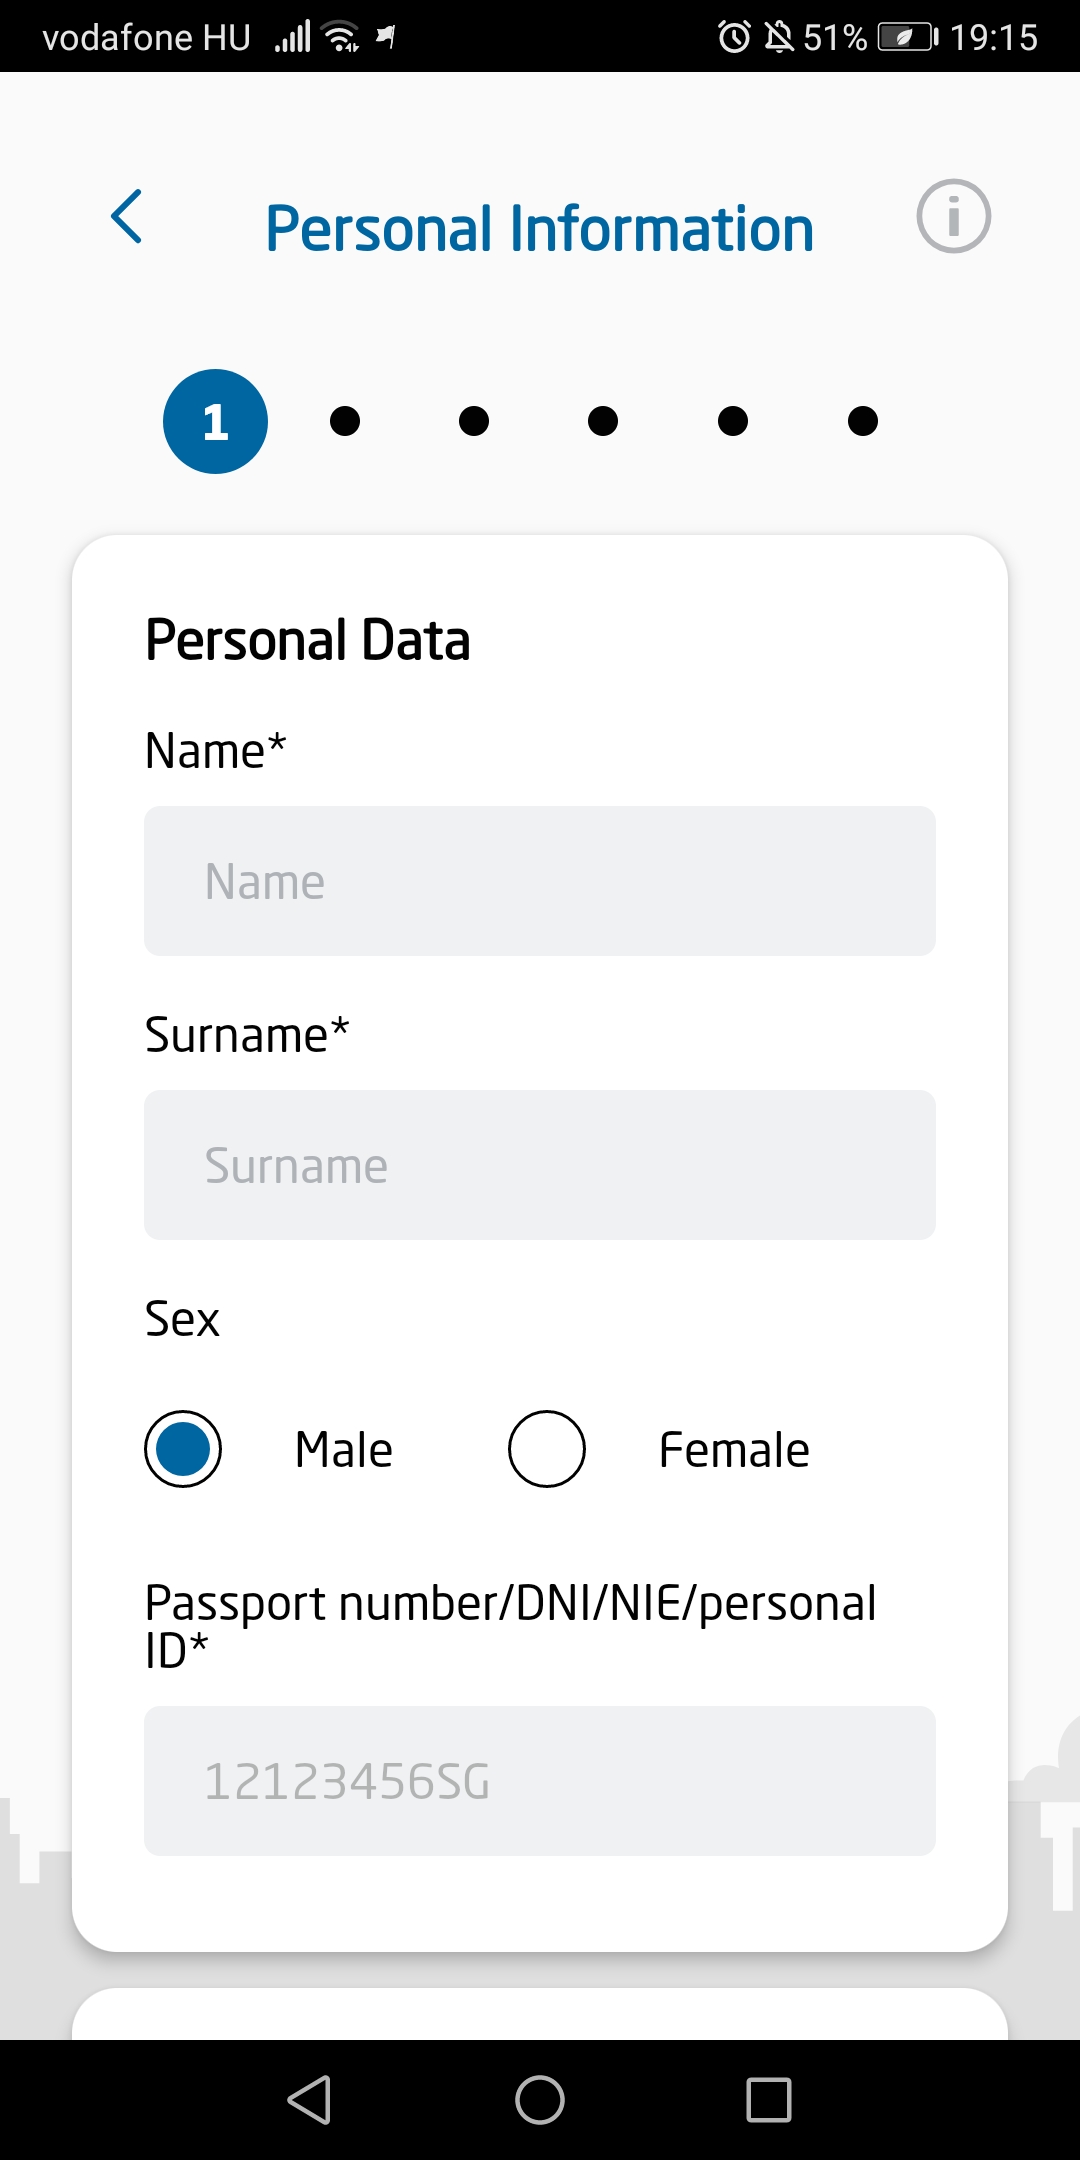This screenshot has height=2160, width=1080.
Task: Jump to the second step dot
Action: [x=345, y=421]
